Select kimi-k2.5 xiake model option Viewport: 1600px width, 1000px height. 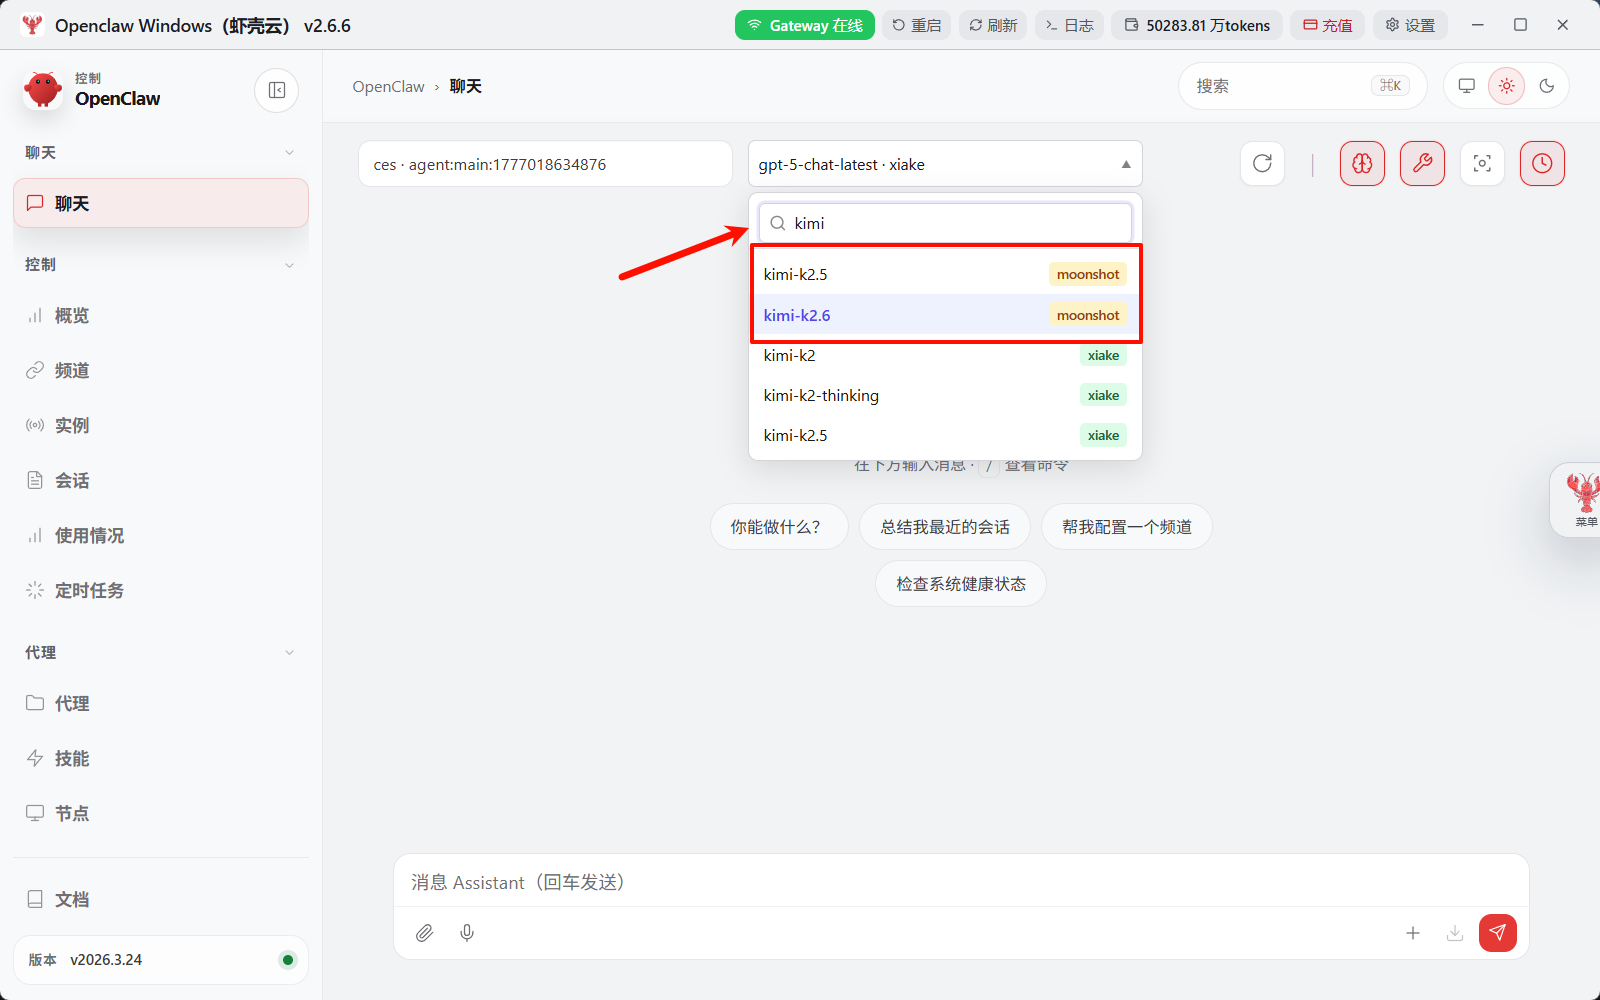(945, 435)
